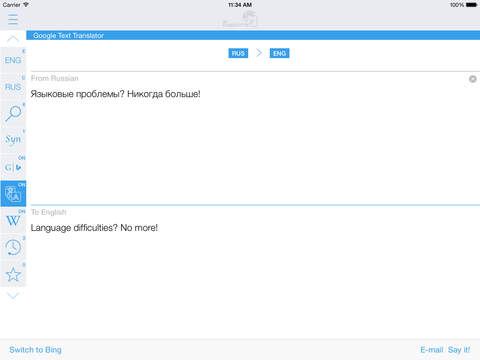
Task: Open the Syn synonyms section
Action: click(13, 139)
